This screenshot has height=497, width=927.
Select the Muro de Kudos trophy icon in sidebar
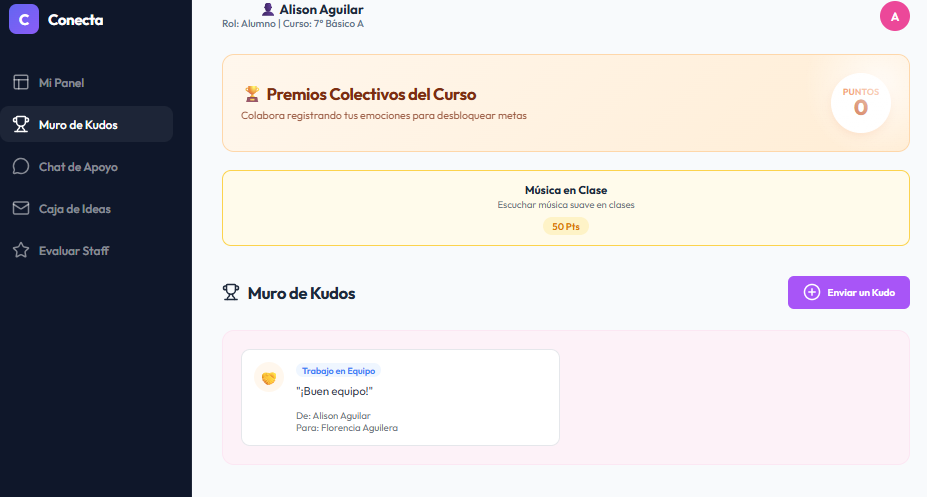(21, 124)
